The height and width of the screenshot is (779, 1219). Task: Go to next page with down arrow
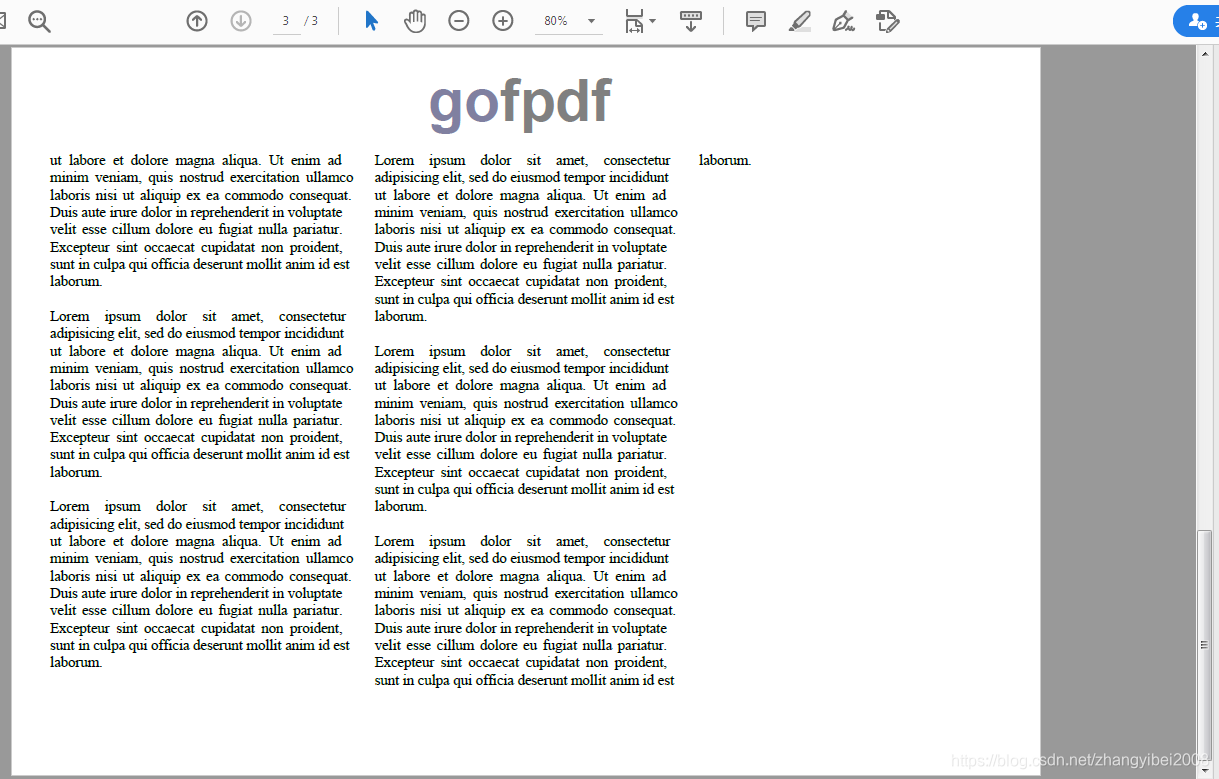click(241, 21)
